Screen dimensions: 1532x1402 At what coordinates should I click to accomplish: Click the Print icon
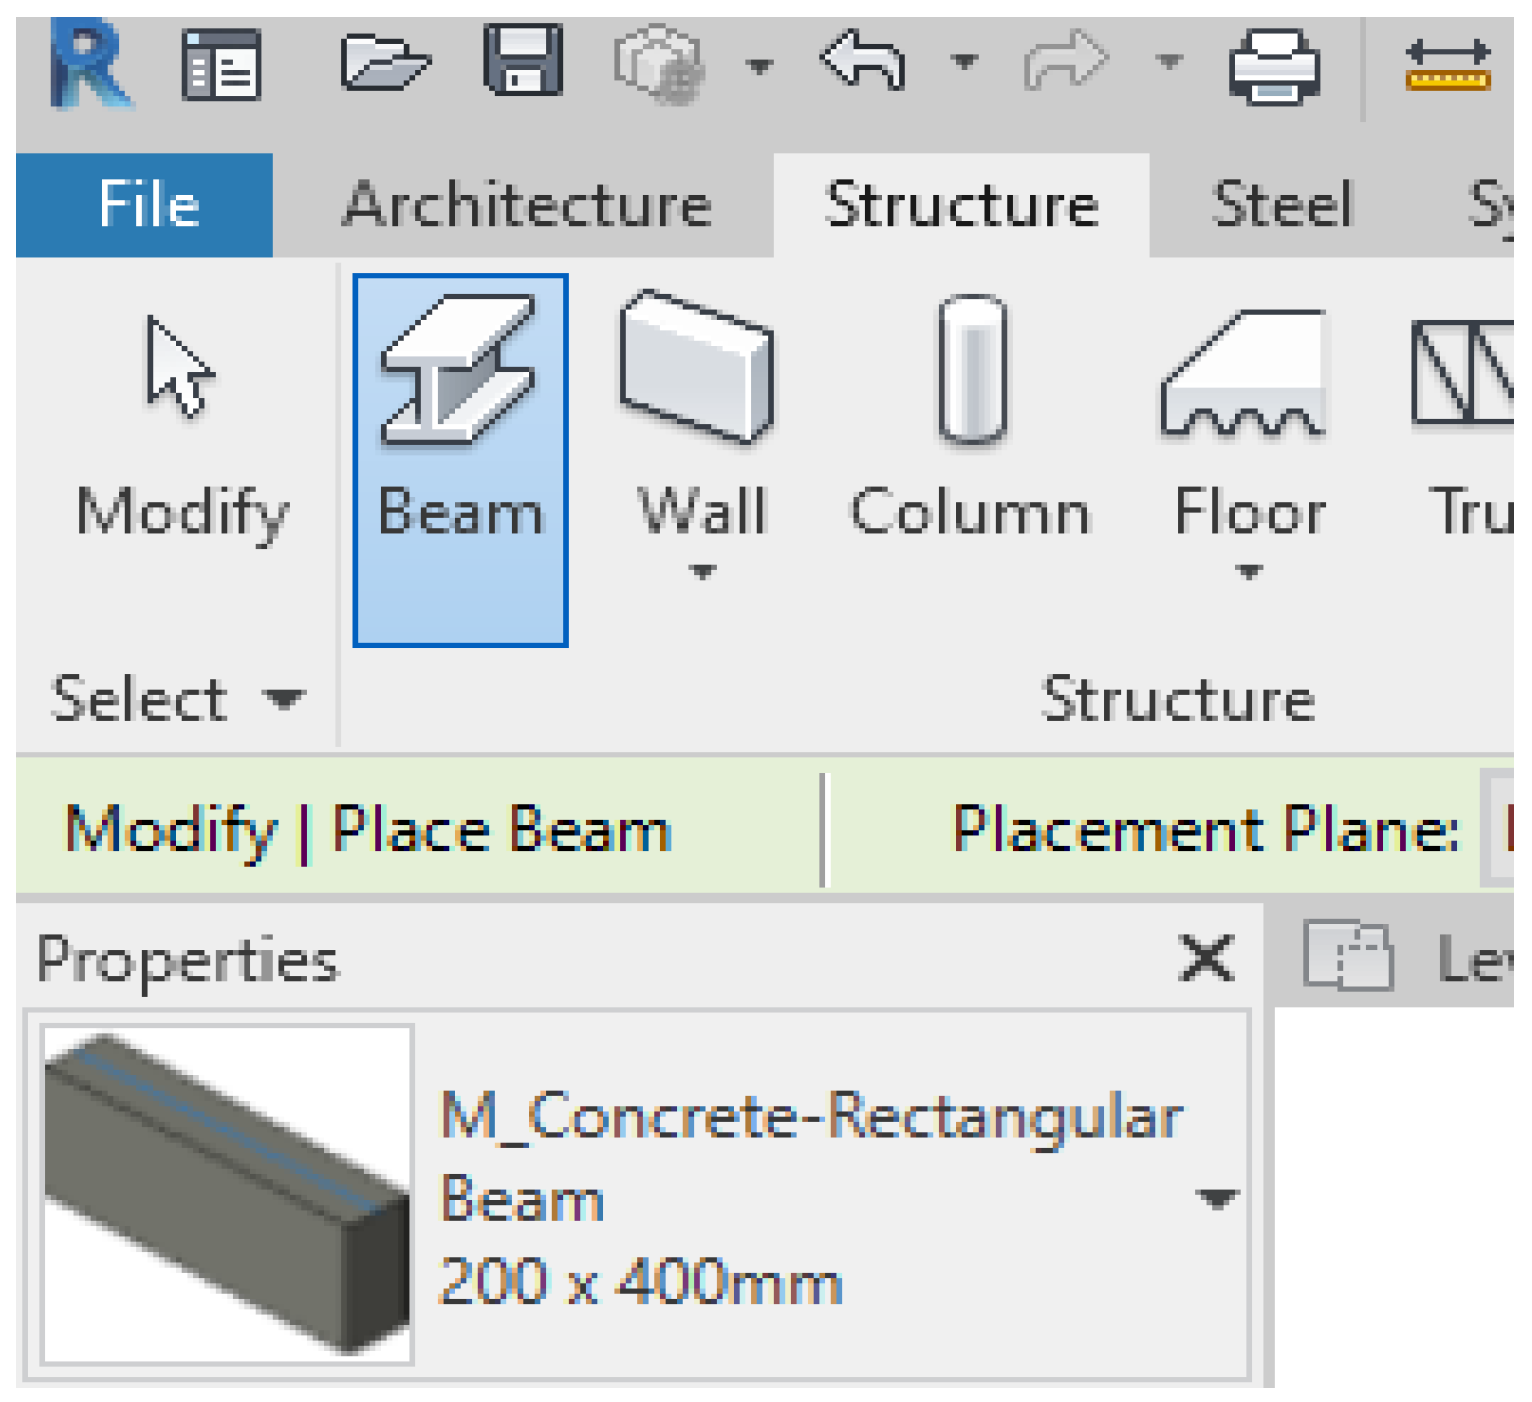[x=1274, y=66]
